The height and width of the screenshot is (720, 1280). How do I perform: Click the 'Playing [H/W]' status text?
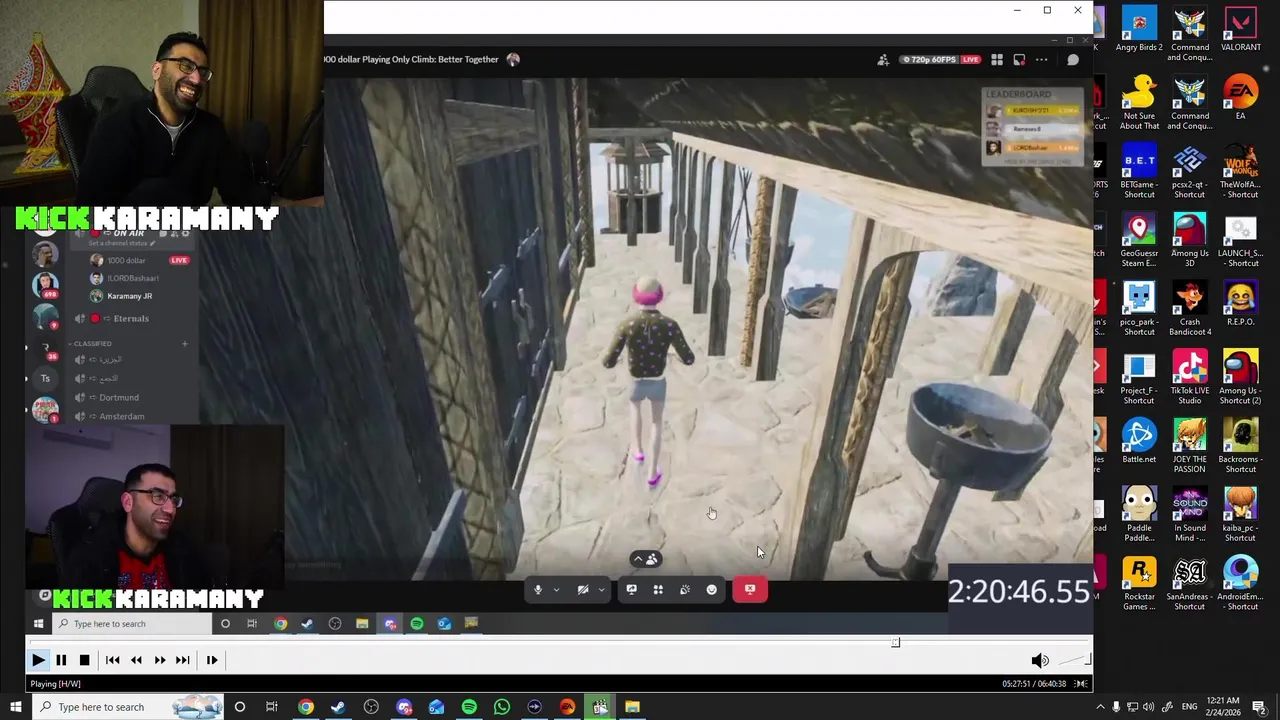click(55, 684)
